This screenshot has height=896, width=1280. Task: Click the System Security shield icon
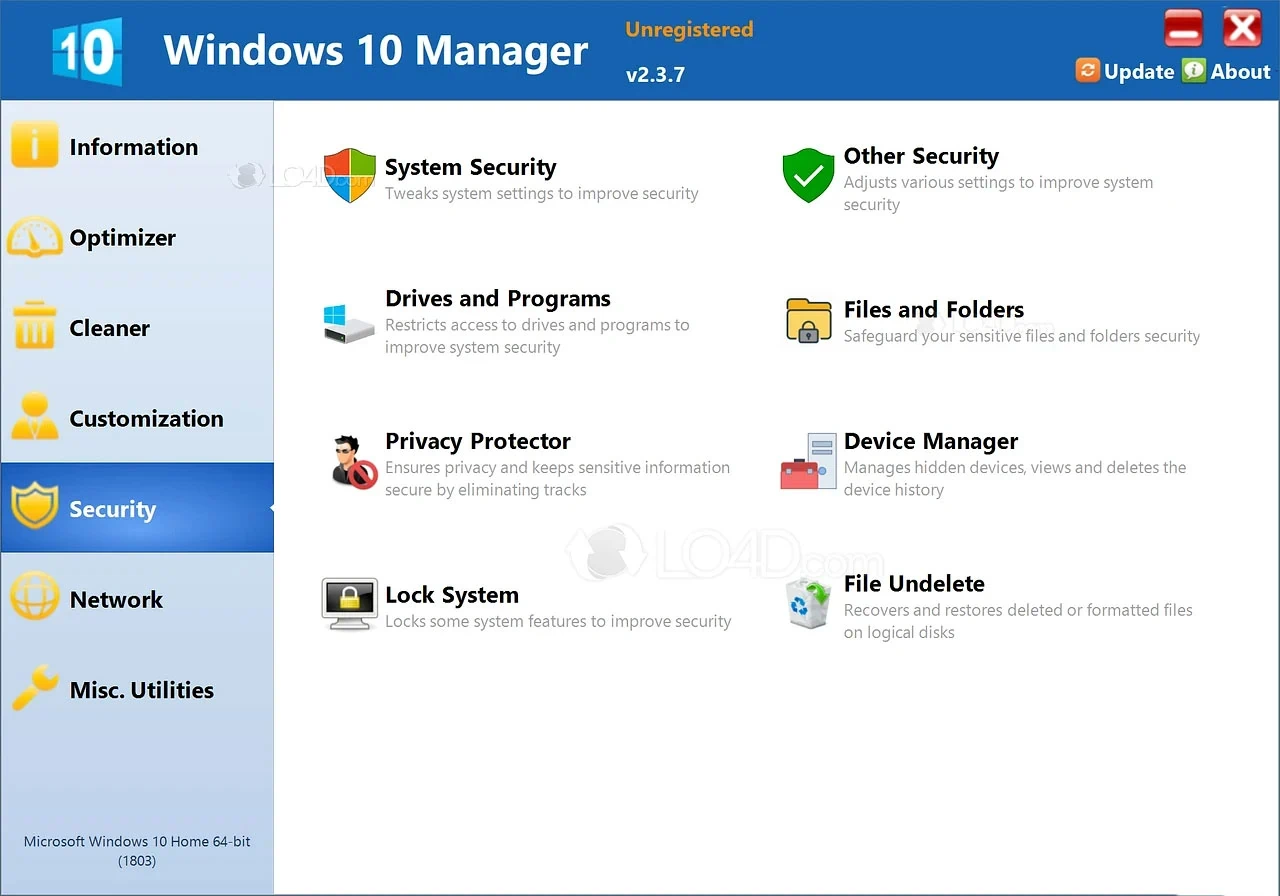(x=349, y=176)
